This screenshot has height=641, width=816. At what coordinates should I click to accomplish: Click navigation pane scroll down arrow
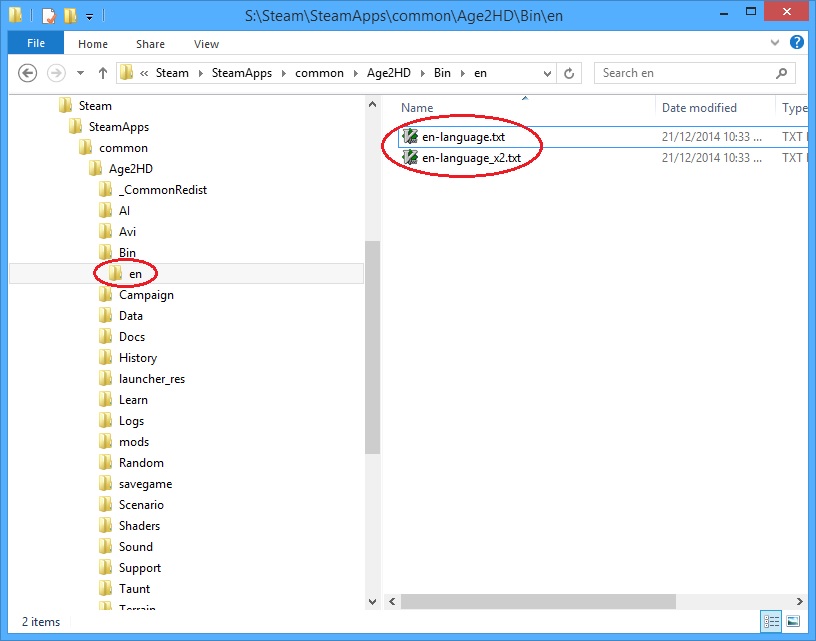(372, 601)
